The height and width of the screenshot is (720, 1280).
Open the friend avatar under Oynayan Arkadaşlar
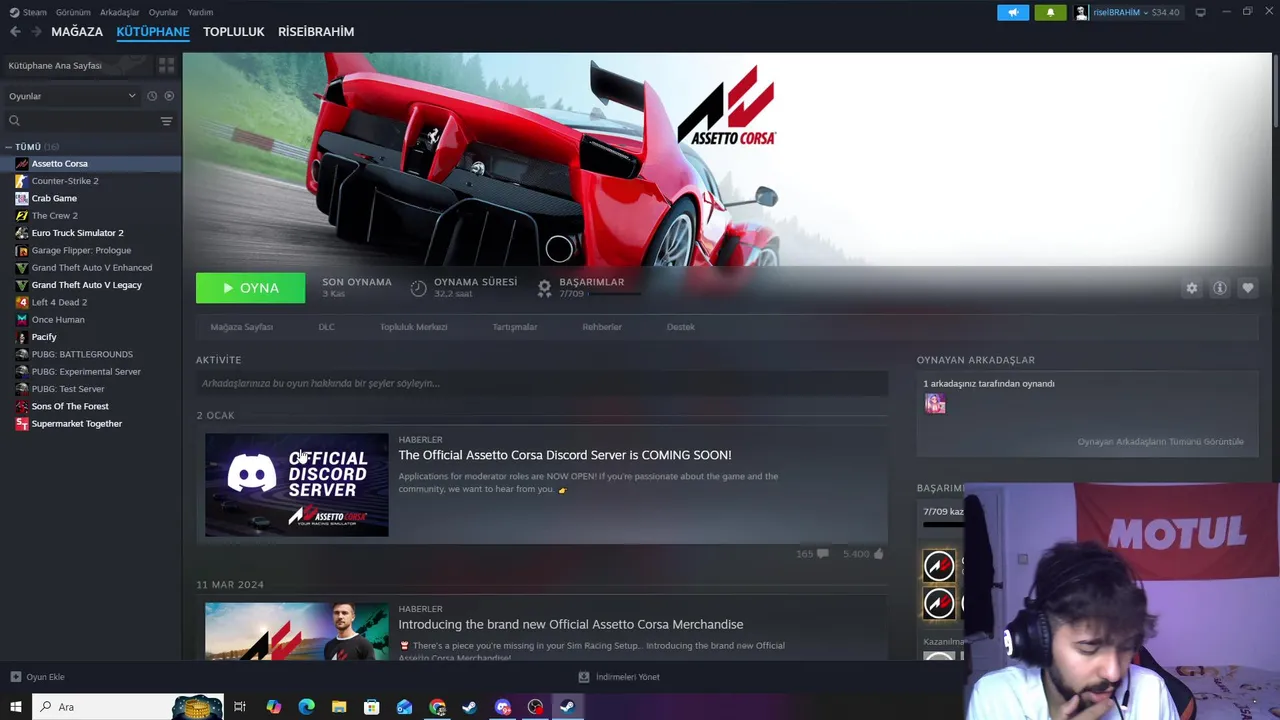point(935,404)
